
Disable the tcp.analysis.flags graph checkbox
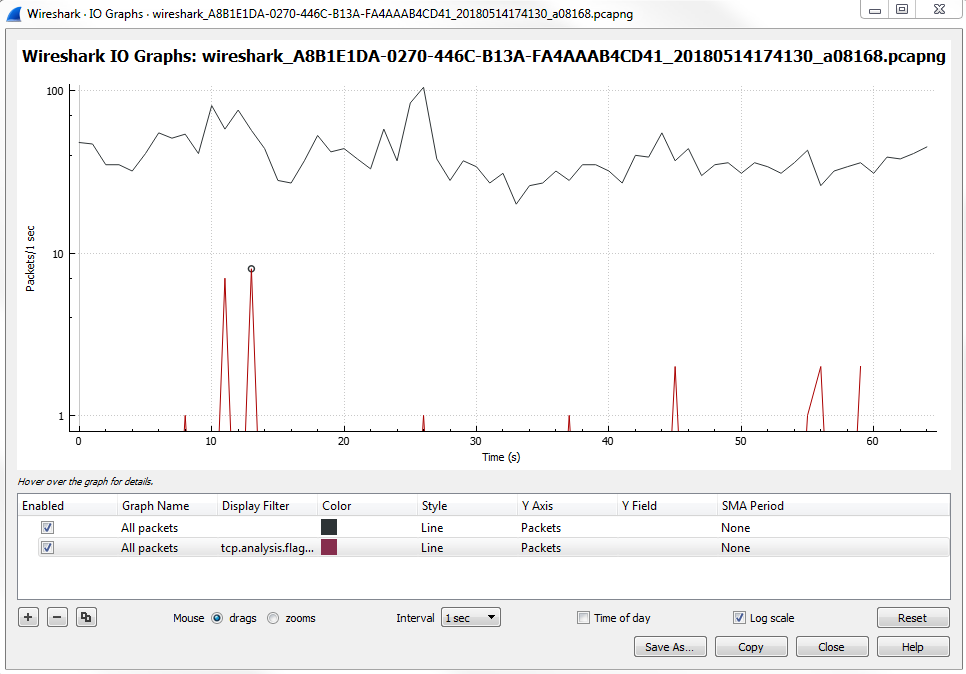47,547
